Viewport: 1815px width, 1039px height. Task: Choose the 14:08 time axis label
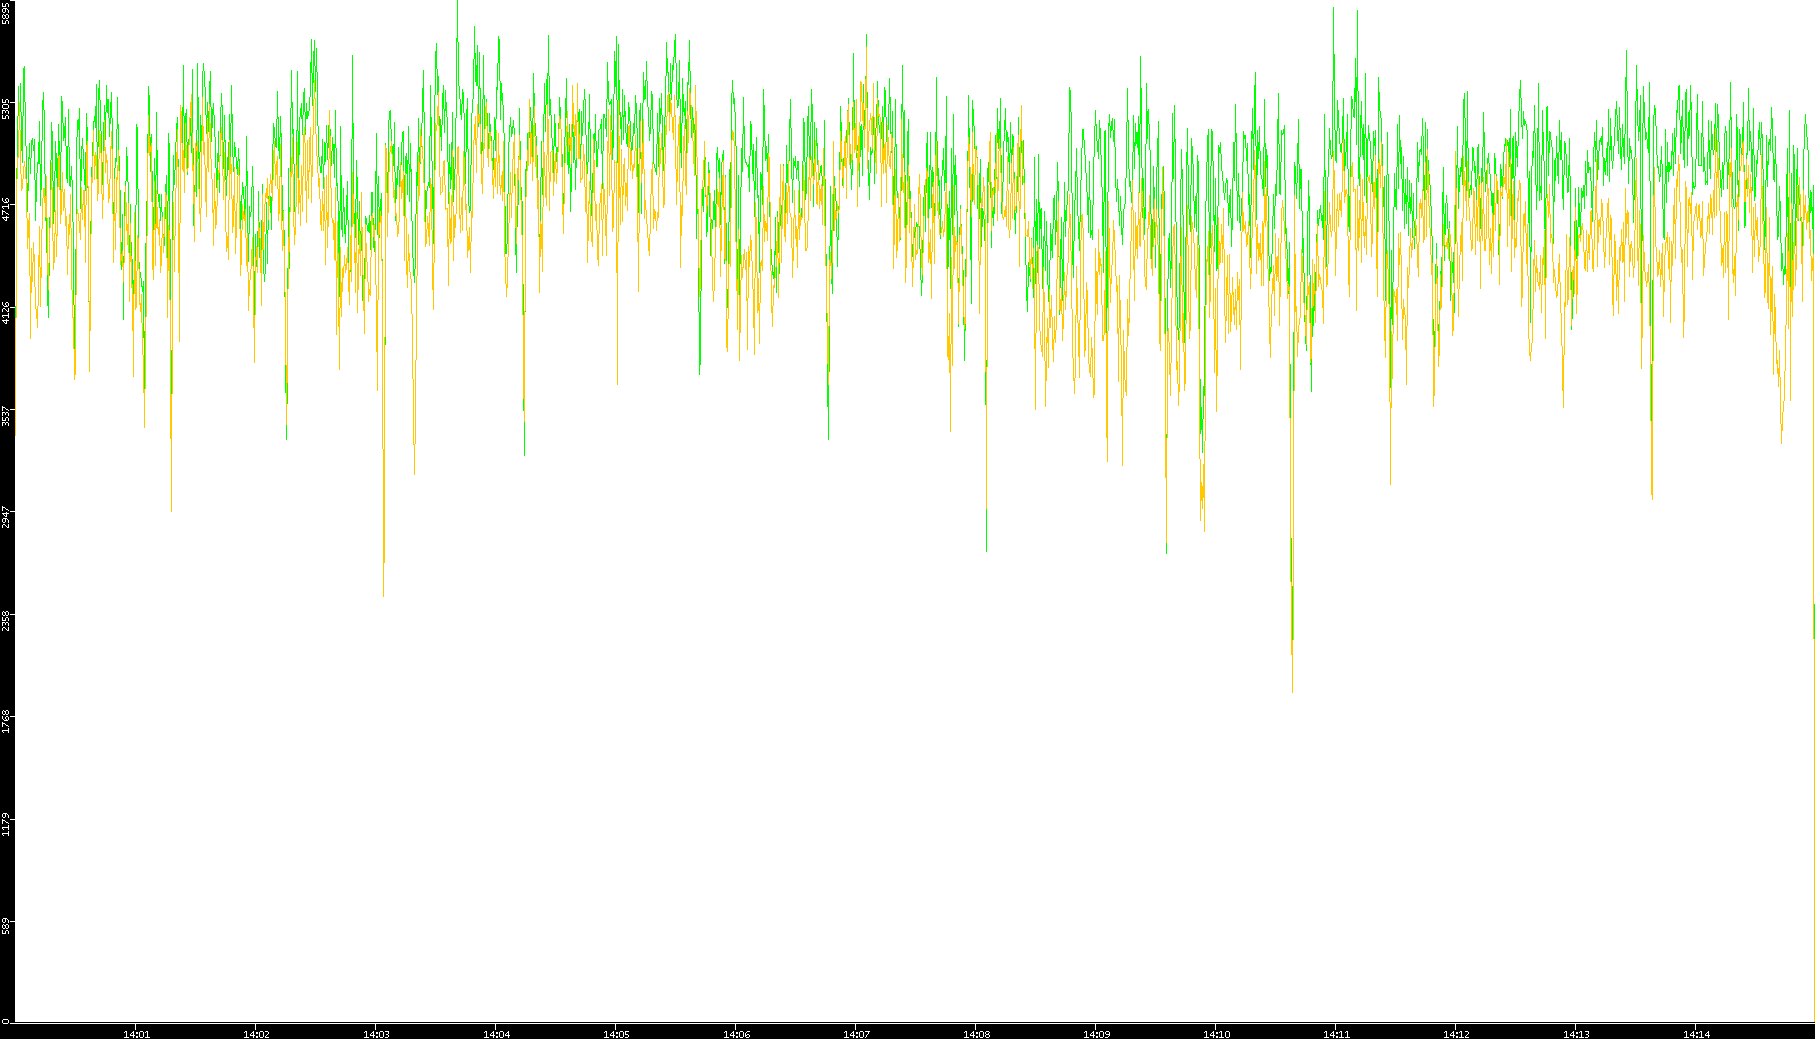pos(976,1034)
